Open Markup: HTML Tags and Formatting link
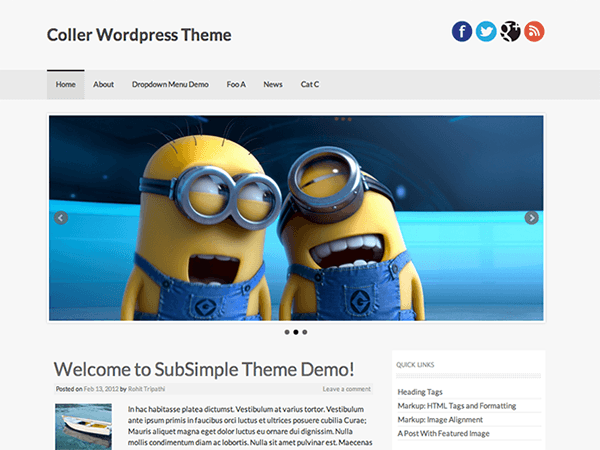 coord(457,406)
